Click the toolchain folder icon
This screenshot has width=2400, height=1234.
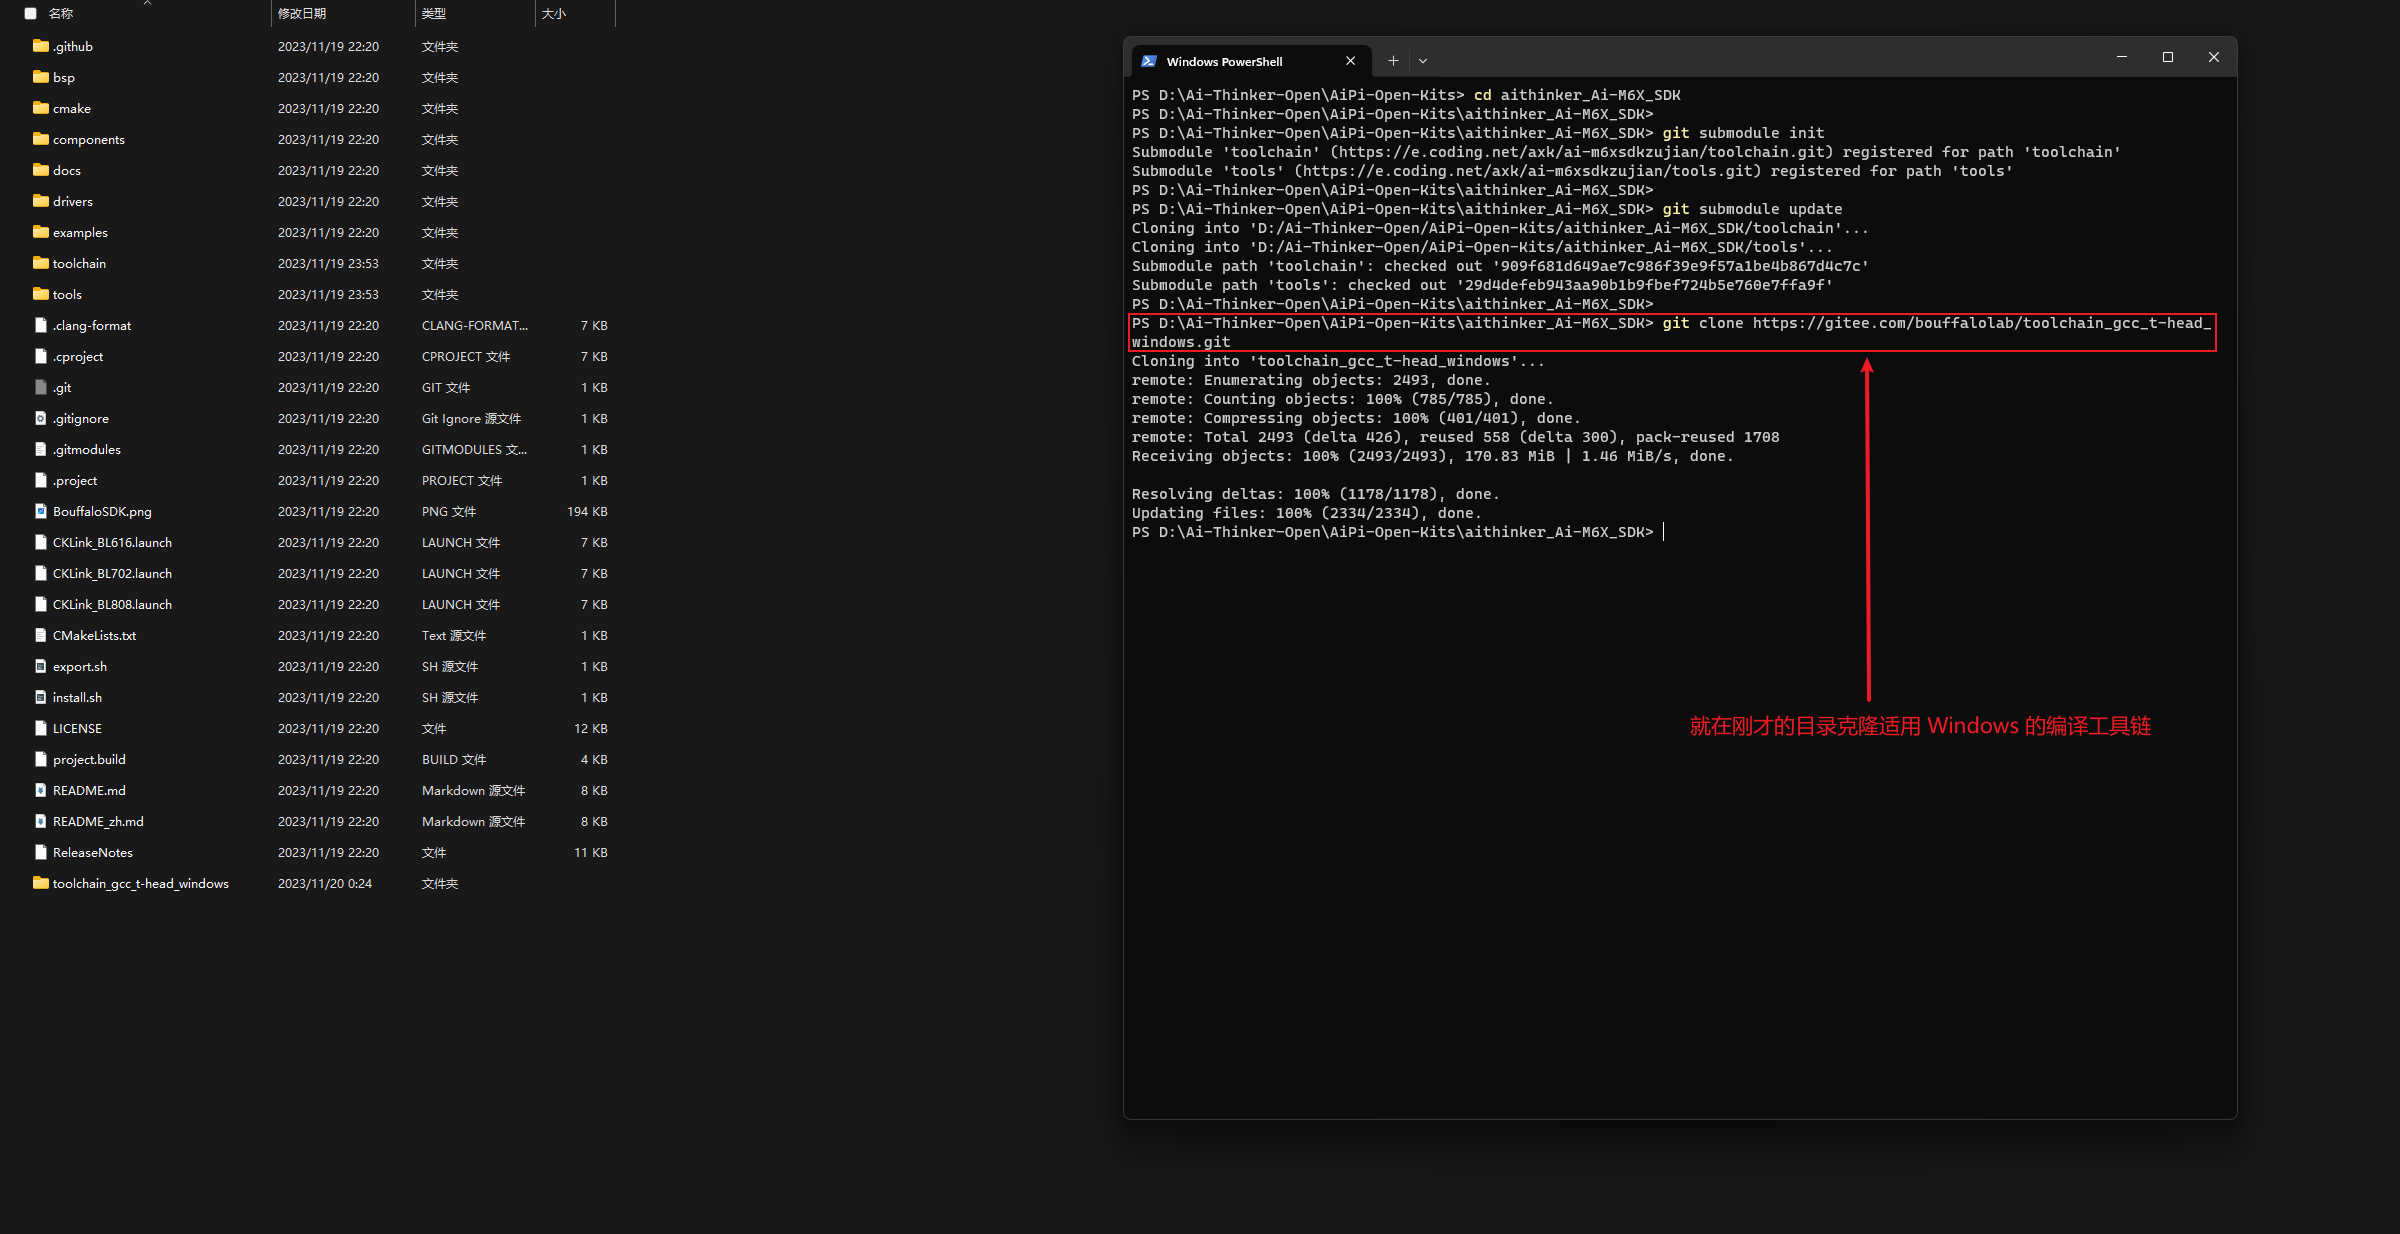pyautogui.click(x=40, y=263)
